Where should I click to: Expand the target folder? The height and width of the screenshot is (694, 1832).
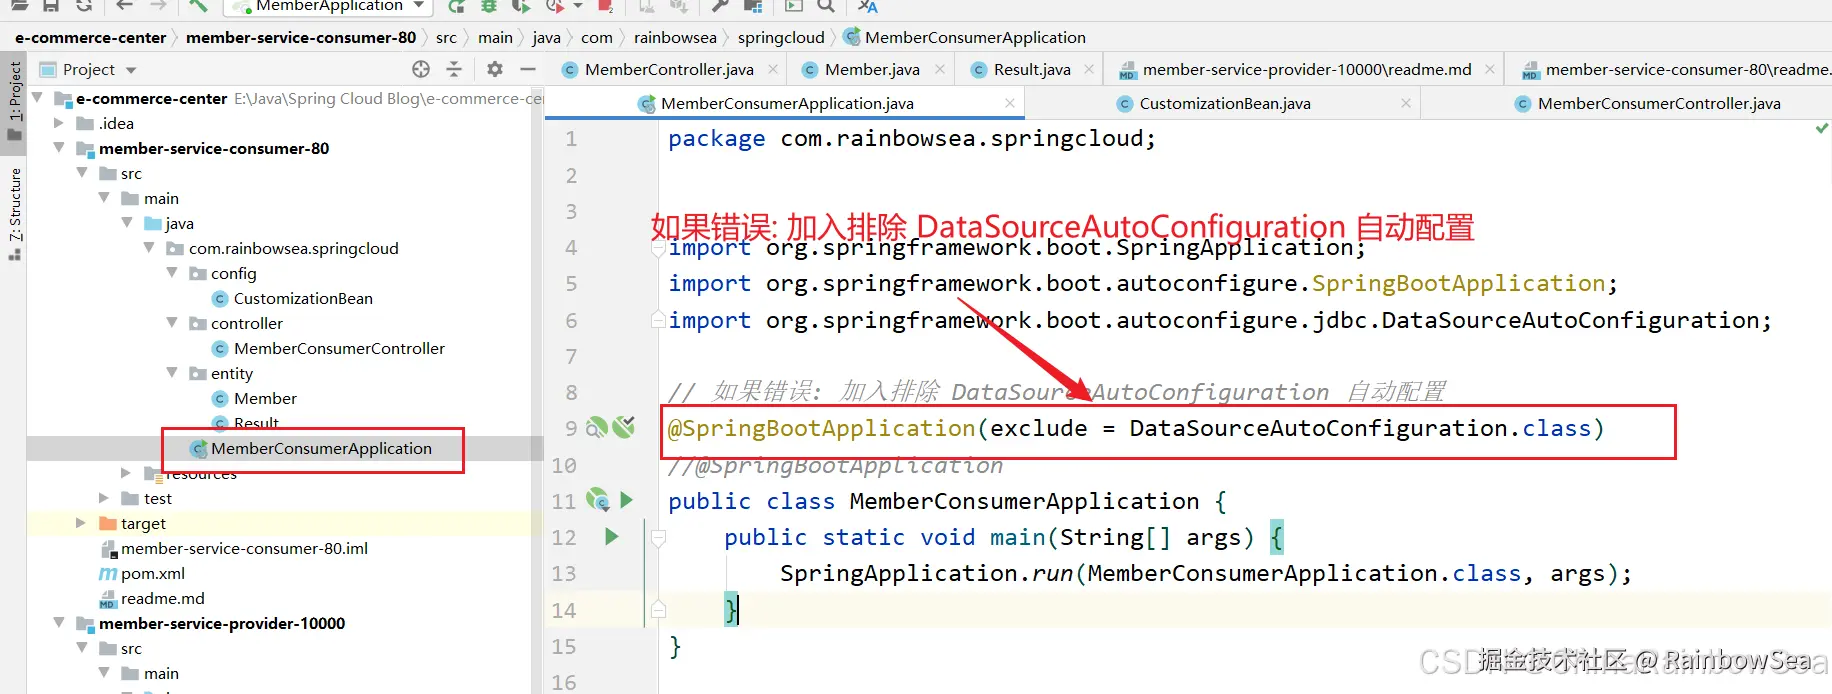(81, 523)
